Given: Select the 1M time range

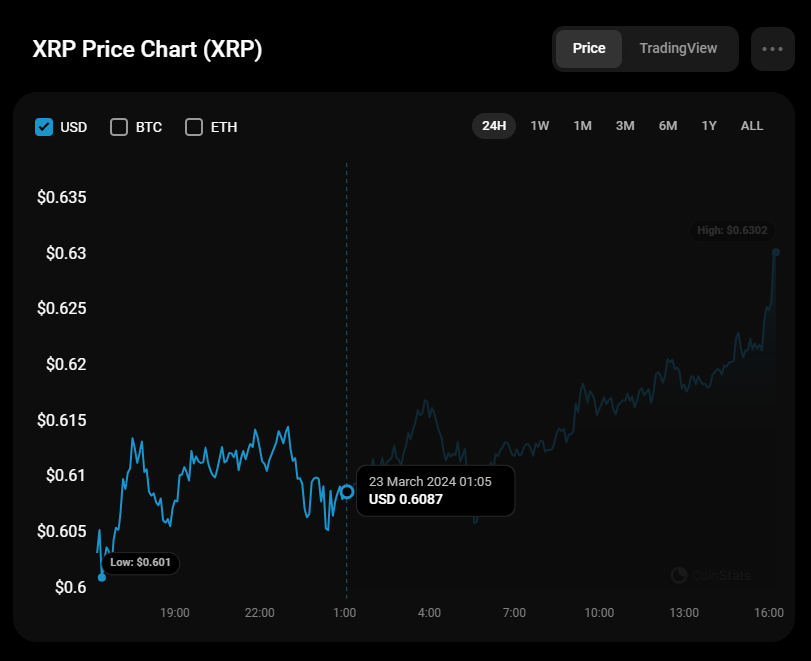Looking at the screenshot, I should point(582,126).
